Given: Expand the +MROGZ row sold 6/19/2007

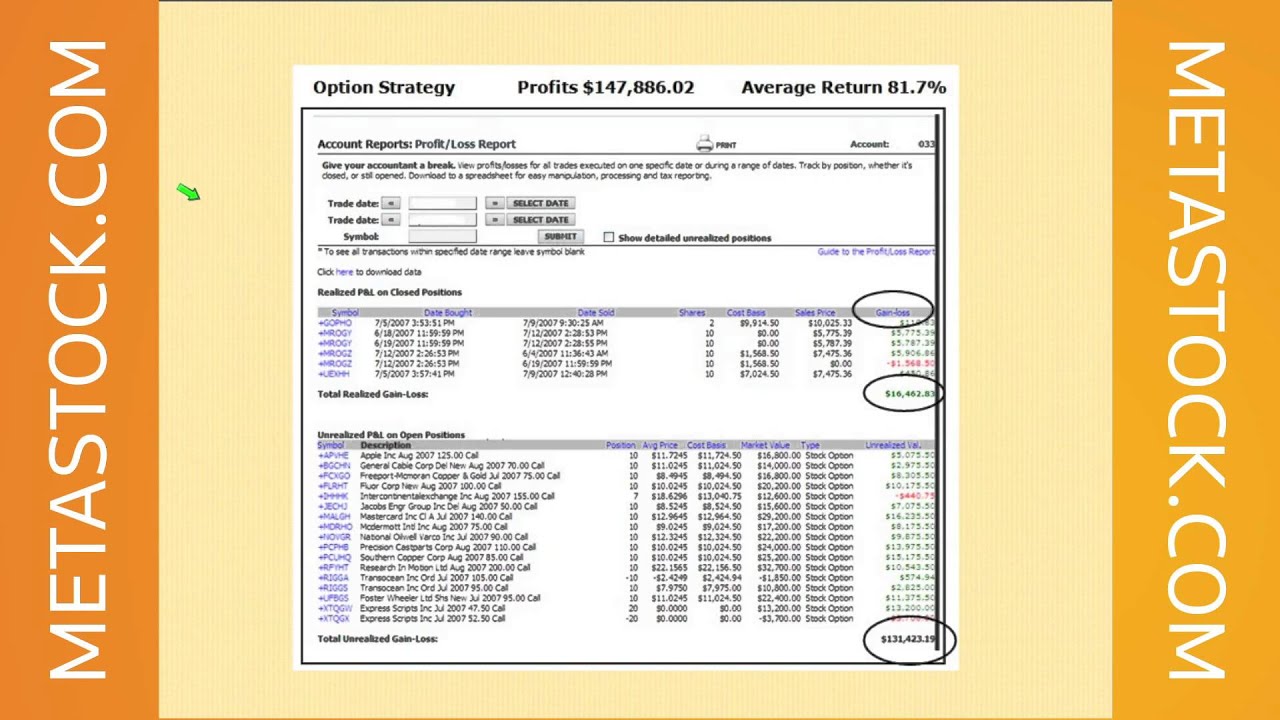Looking at the screenshot, I should (x=335, y=363).
